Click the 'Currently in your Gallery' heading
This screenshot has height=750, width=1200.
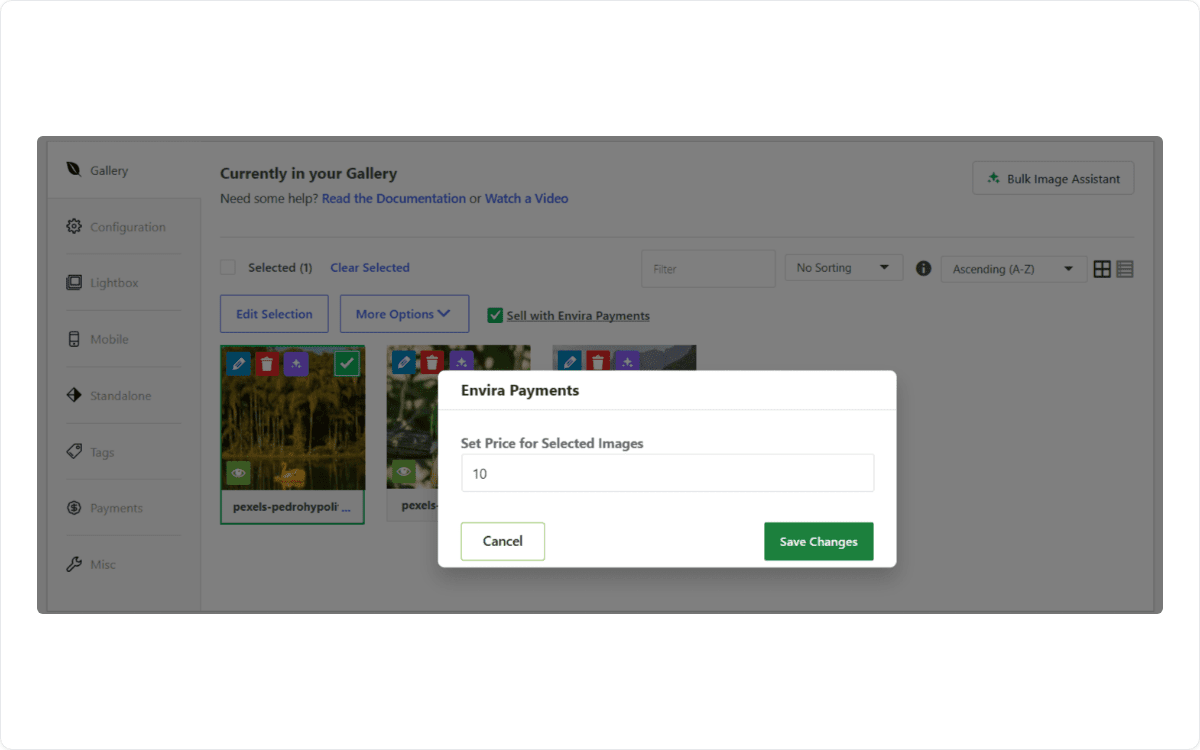click(308, 174)
